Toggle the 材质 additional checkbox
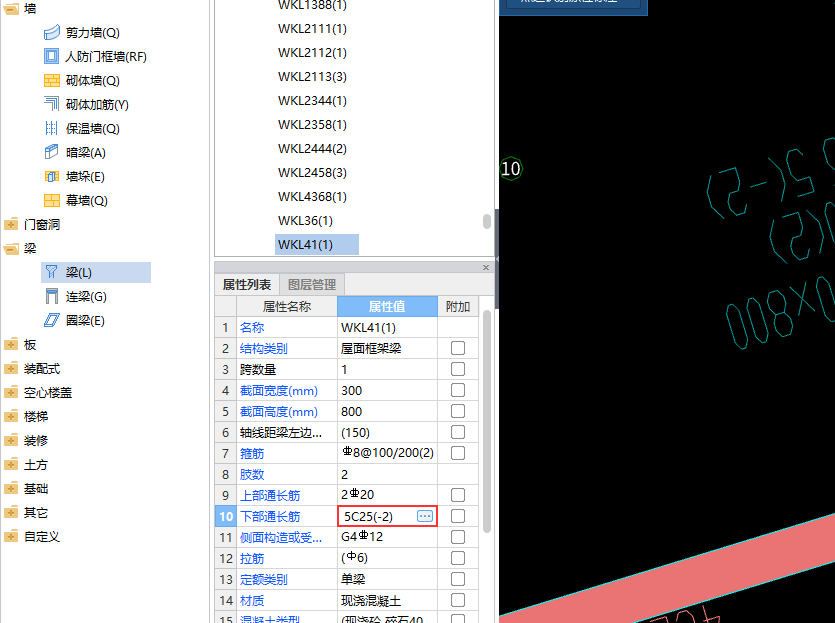Viewport: 835px width, 623px height. coord(458,600)
